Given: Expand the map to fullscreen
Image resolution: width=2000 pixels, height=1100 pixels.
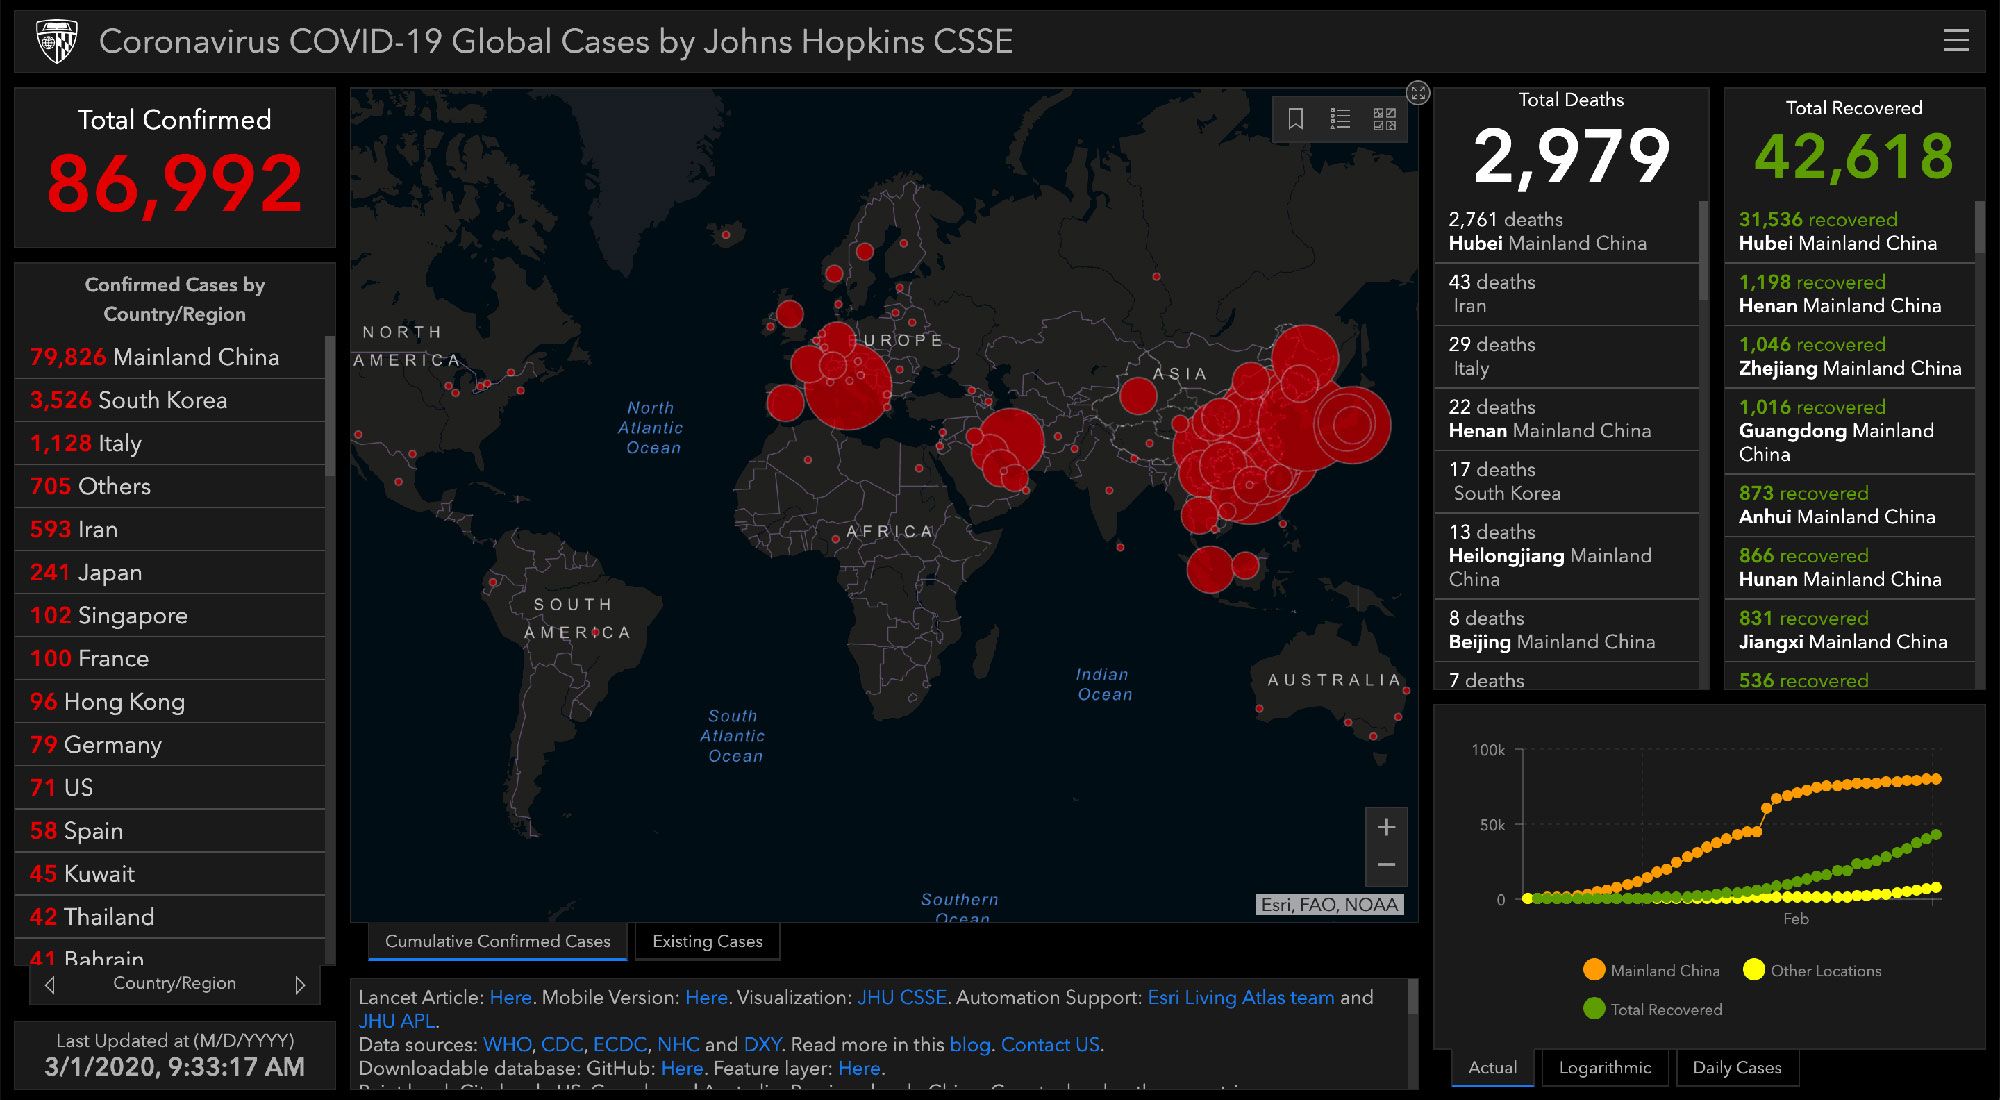Looking at the screenshot, I should [x=1418, y=93].
